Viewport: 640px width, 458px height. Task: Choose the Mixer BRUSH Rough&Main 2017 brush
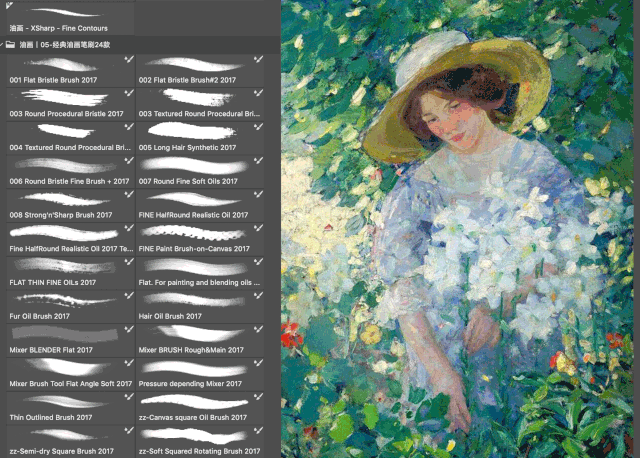click(x=200, y=340)
